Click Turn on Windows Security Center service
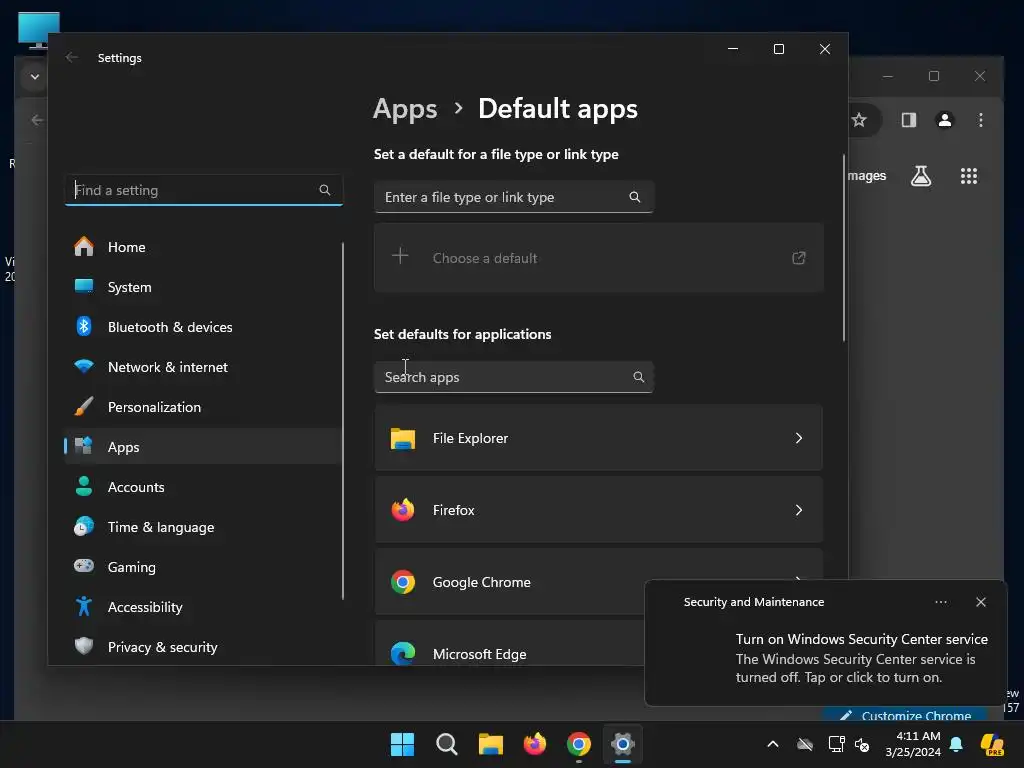The height and width of the screenshot is (768, 1024). coord(861,639)
